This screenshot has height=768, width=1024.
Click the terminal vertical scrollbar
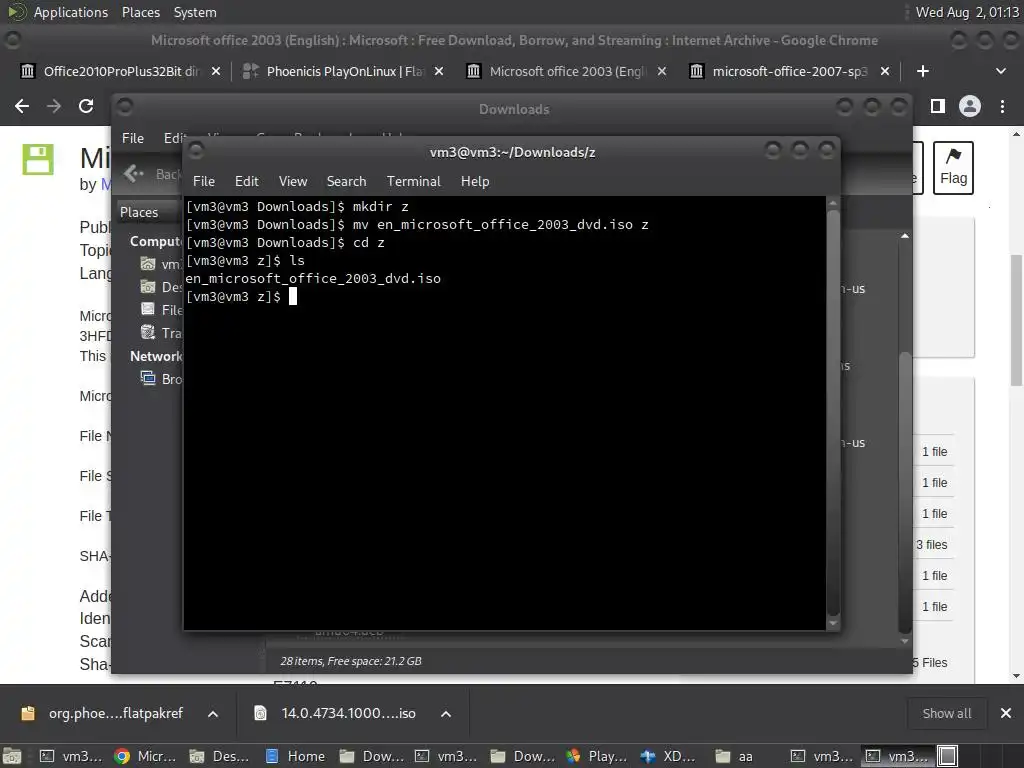(832, 411)
